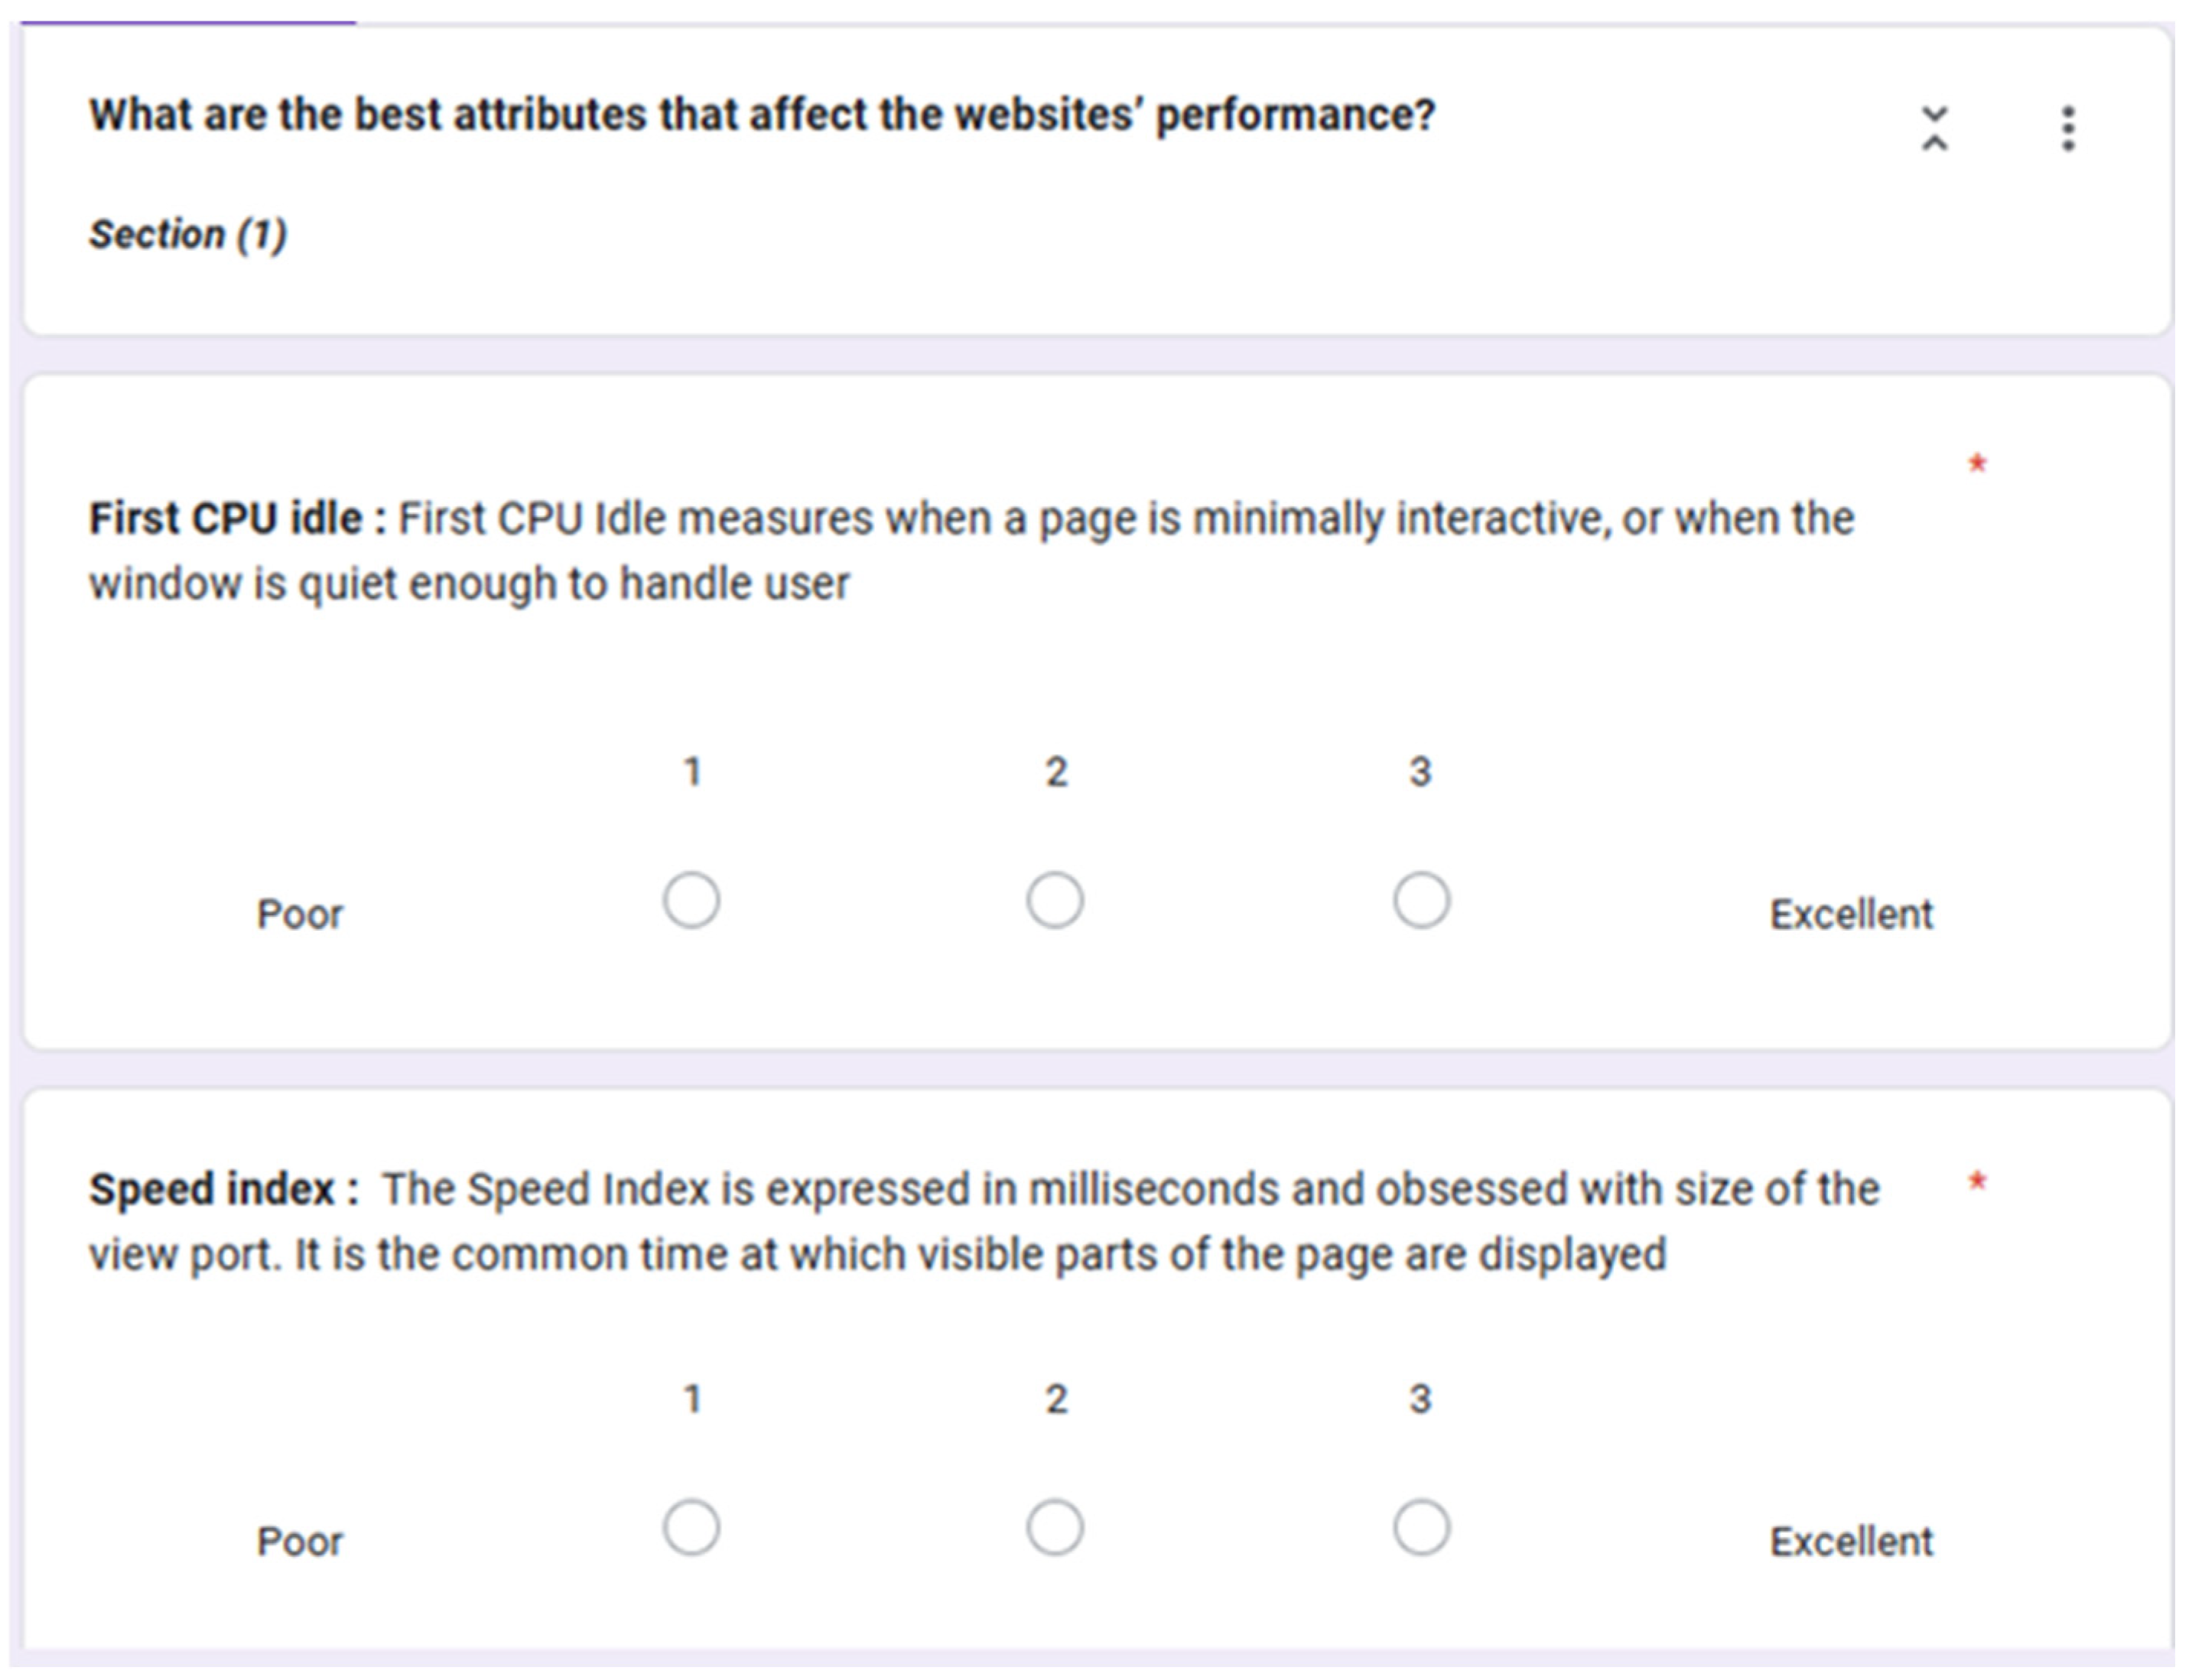This screenshot has width=2189, height=1680.
Task: Select rating 2 for First CPU idle
Action: 1055,900
